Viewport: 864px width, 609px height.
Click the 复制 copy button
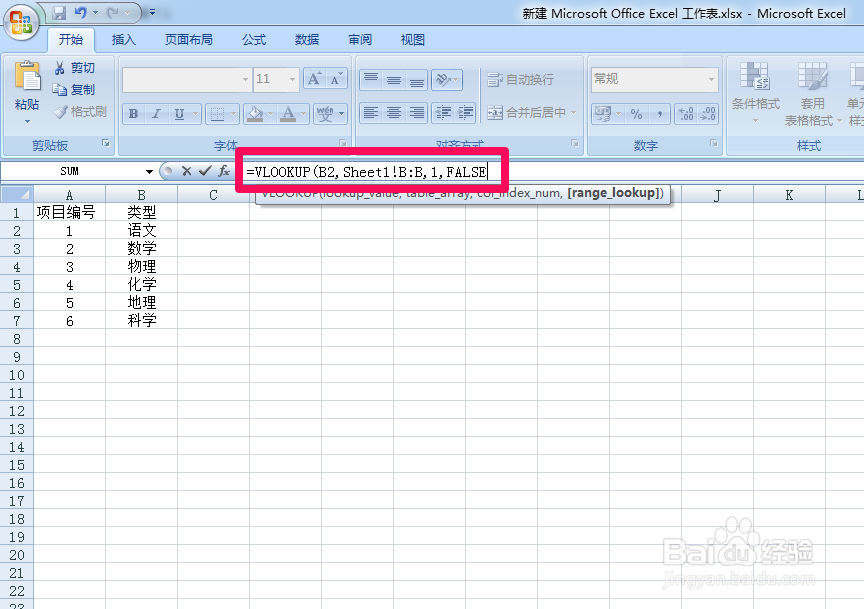click(x=74, y=89)
